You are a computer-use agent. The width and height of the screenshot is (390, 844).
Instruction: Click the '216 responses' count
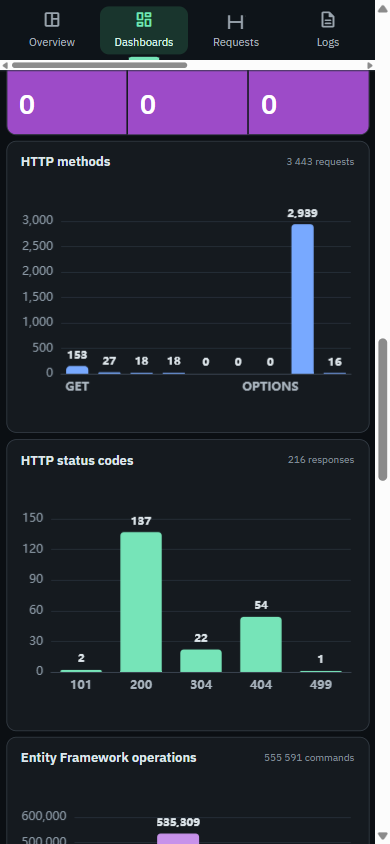point(321,460)
